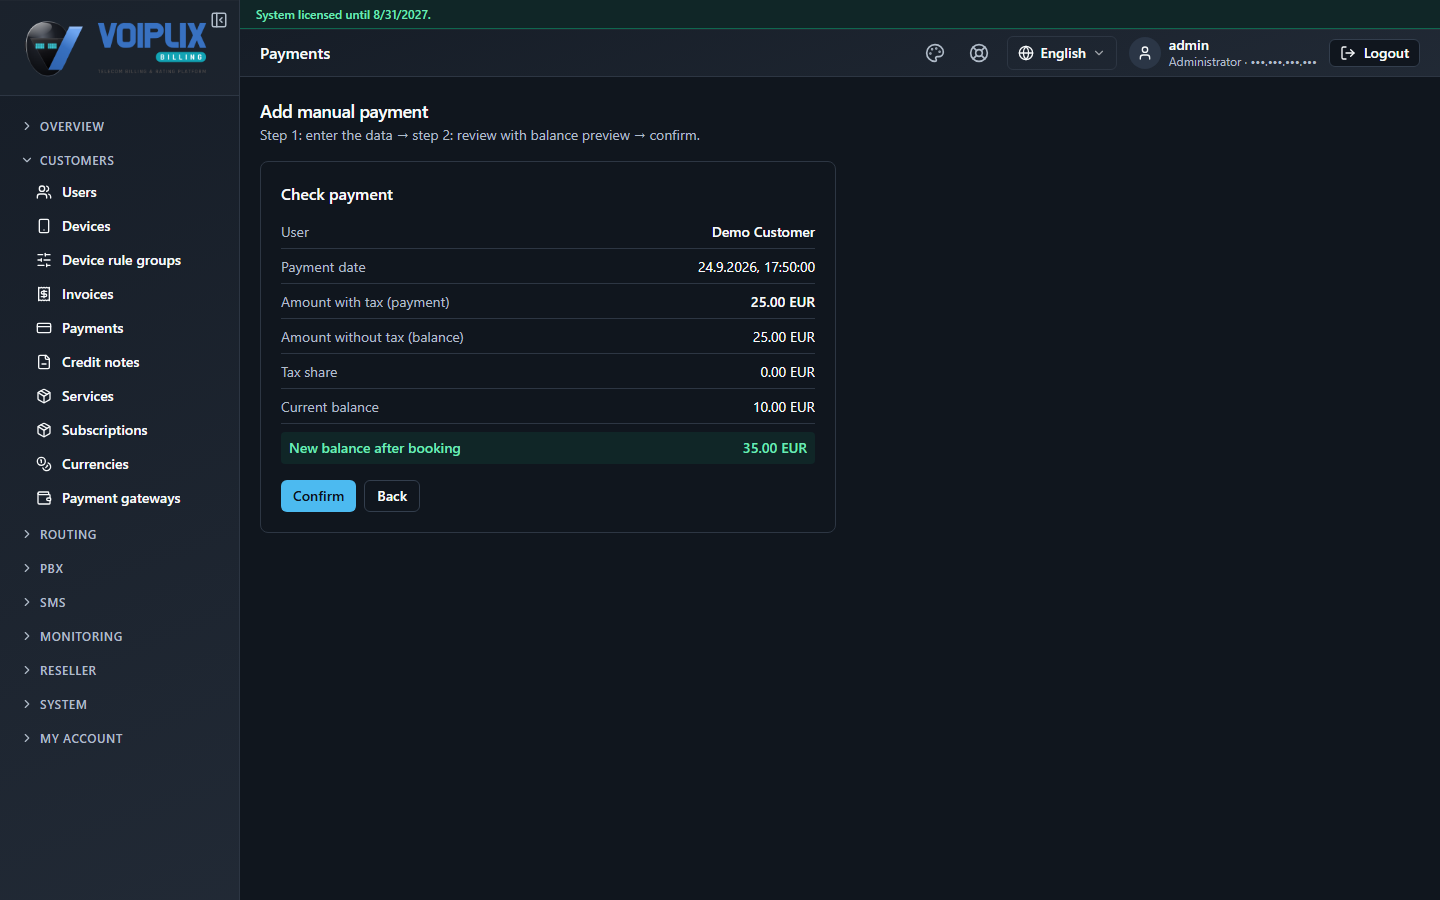Click the Invoices receipt icon
The image size is (1440, 900).
(x=44, y=294)
